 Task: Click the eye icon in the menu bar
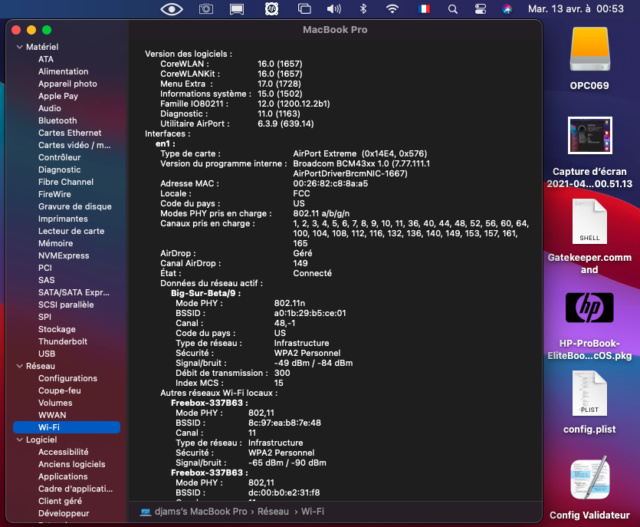(171, 9)
